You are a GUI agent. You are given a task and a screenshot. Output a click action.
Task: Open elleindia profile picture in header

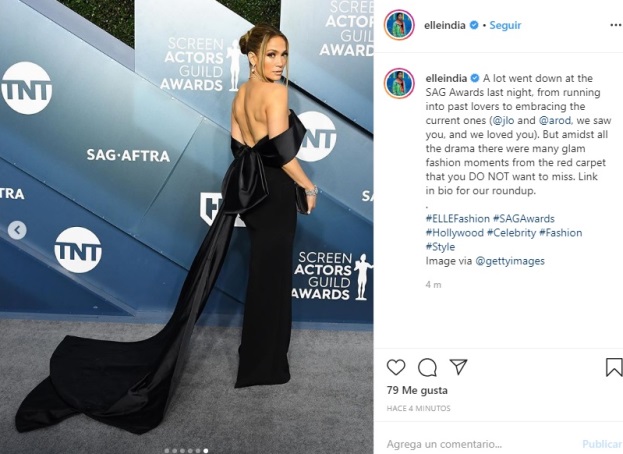click(399, 25)
